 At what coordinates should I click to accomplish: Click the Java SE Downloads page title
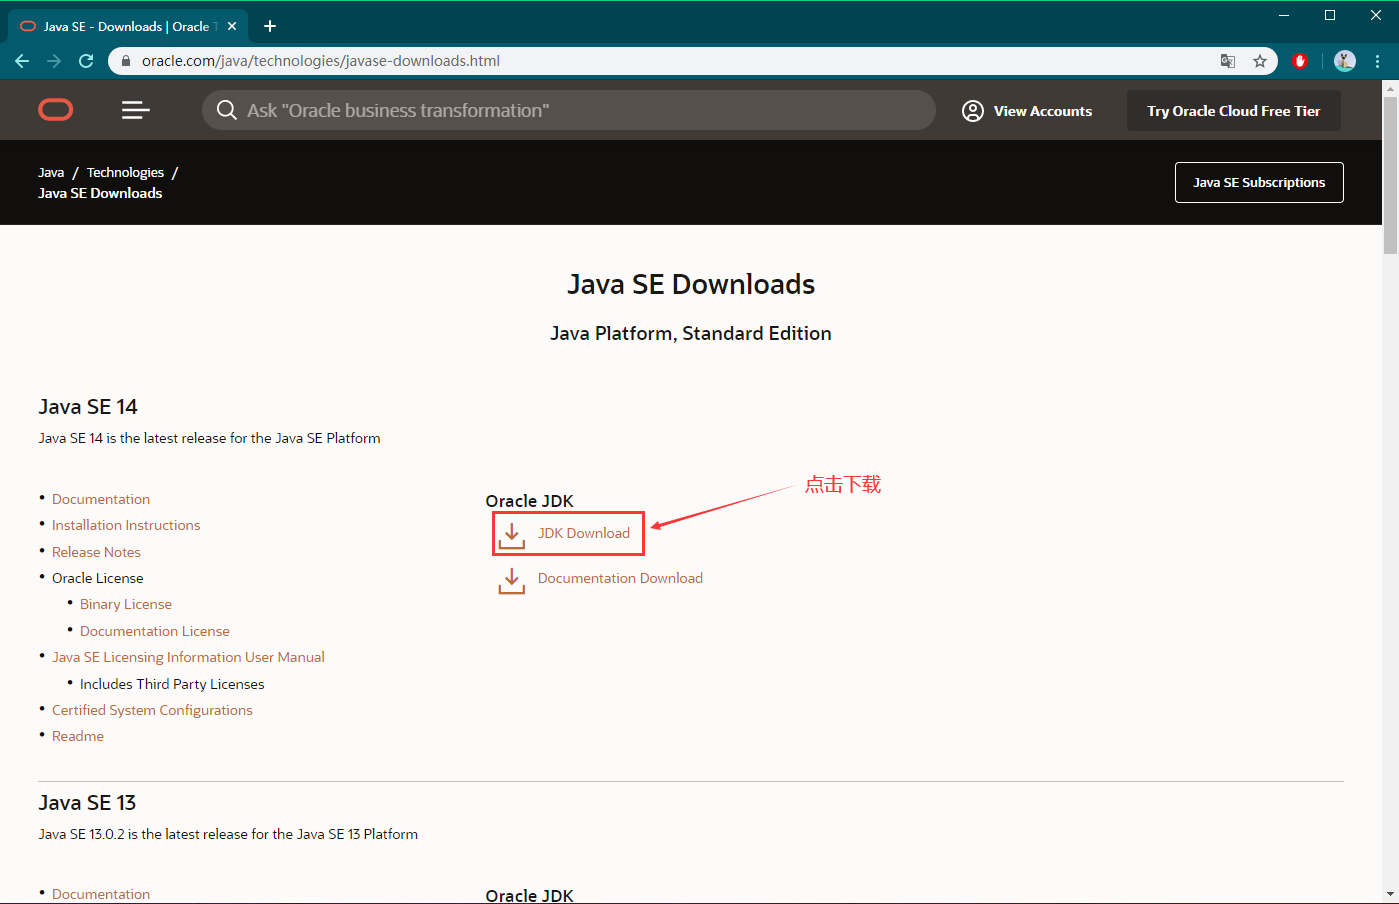691,284
